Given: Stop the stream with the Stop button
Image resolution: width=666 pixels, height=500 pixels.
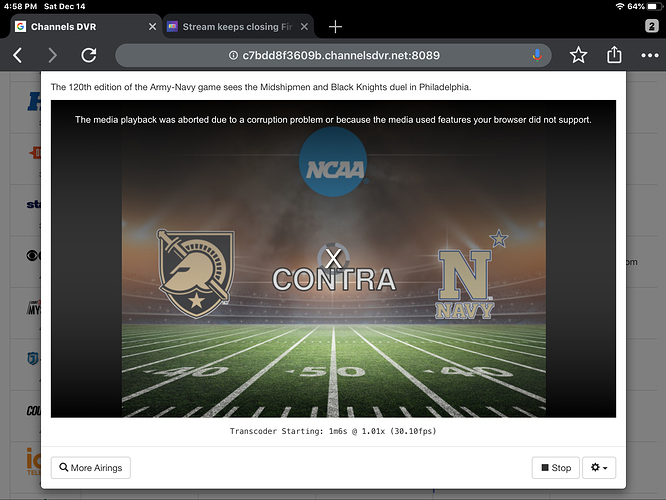Looking at the screenshot, I should (x=555, y=467).
